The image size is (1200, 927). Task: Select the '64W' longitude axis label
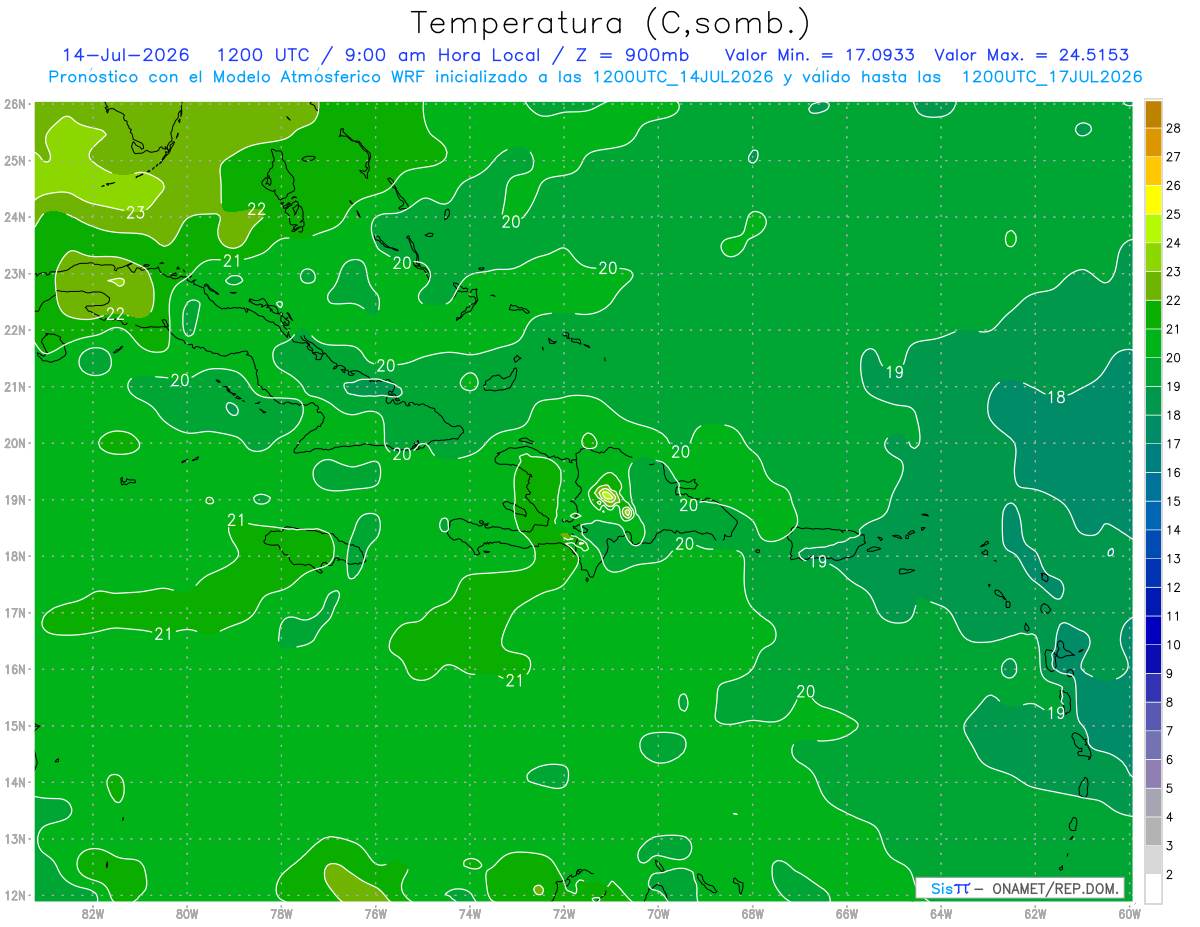coord(941,913)
